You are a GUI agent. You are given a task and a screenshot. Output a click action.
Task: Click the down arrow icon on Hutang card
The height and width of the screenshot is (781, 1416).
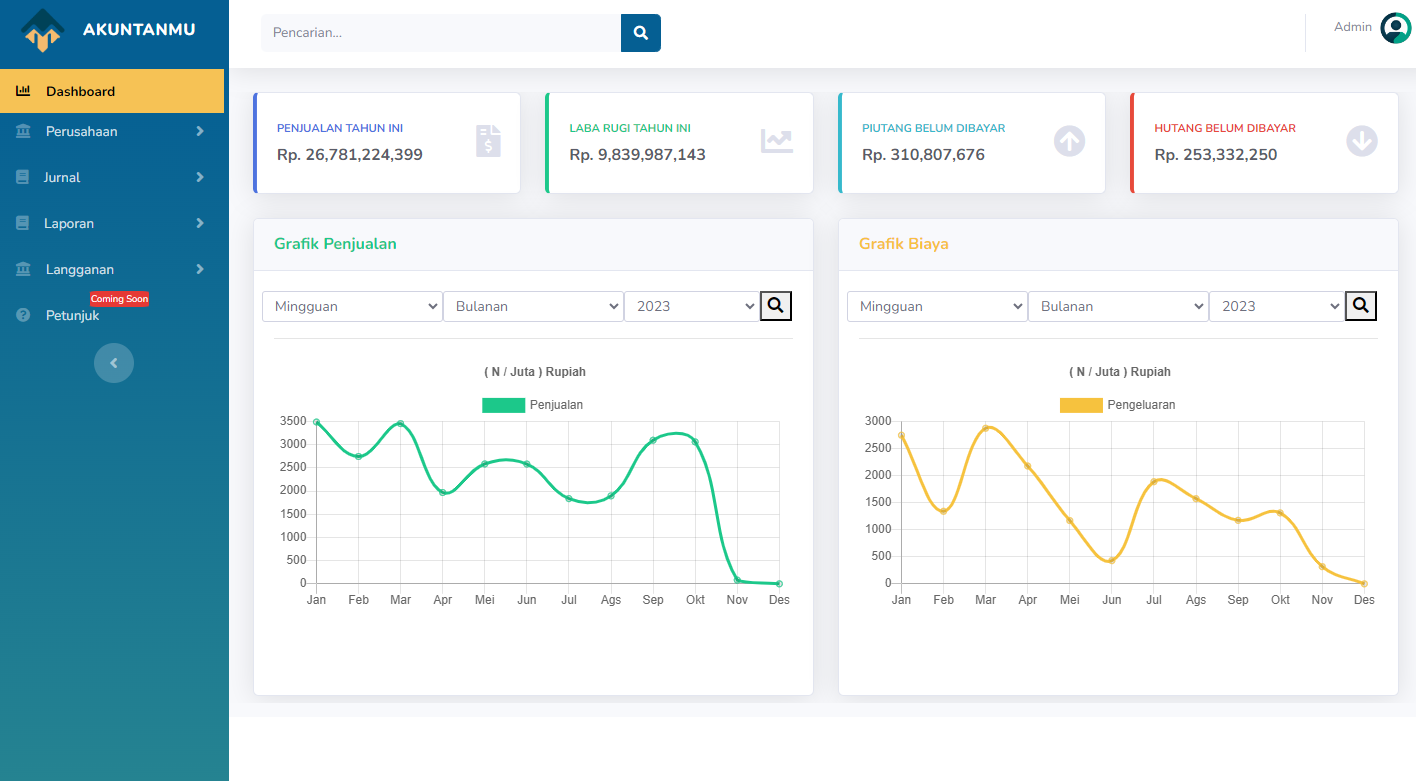point(1362,141)
